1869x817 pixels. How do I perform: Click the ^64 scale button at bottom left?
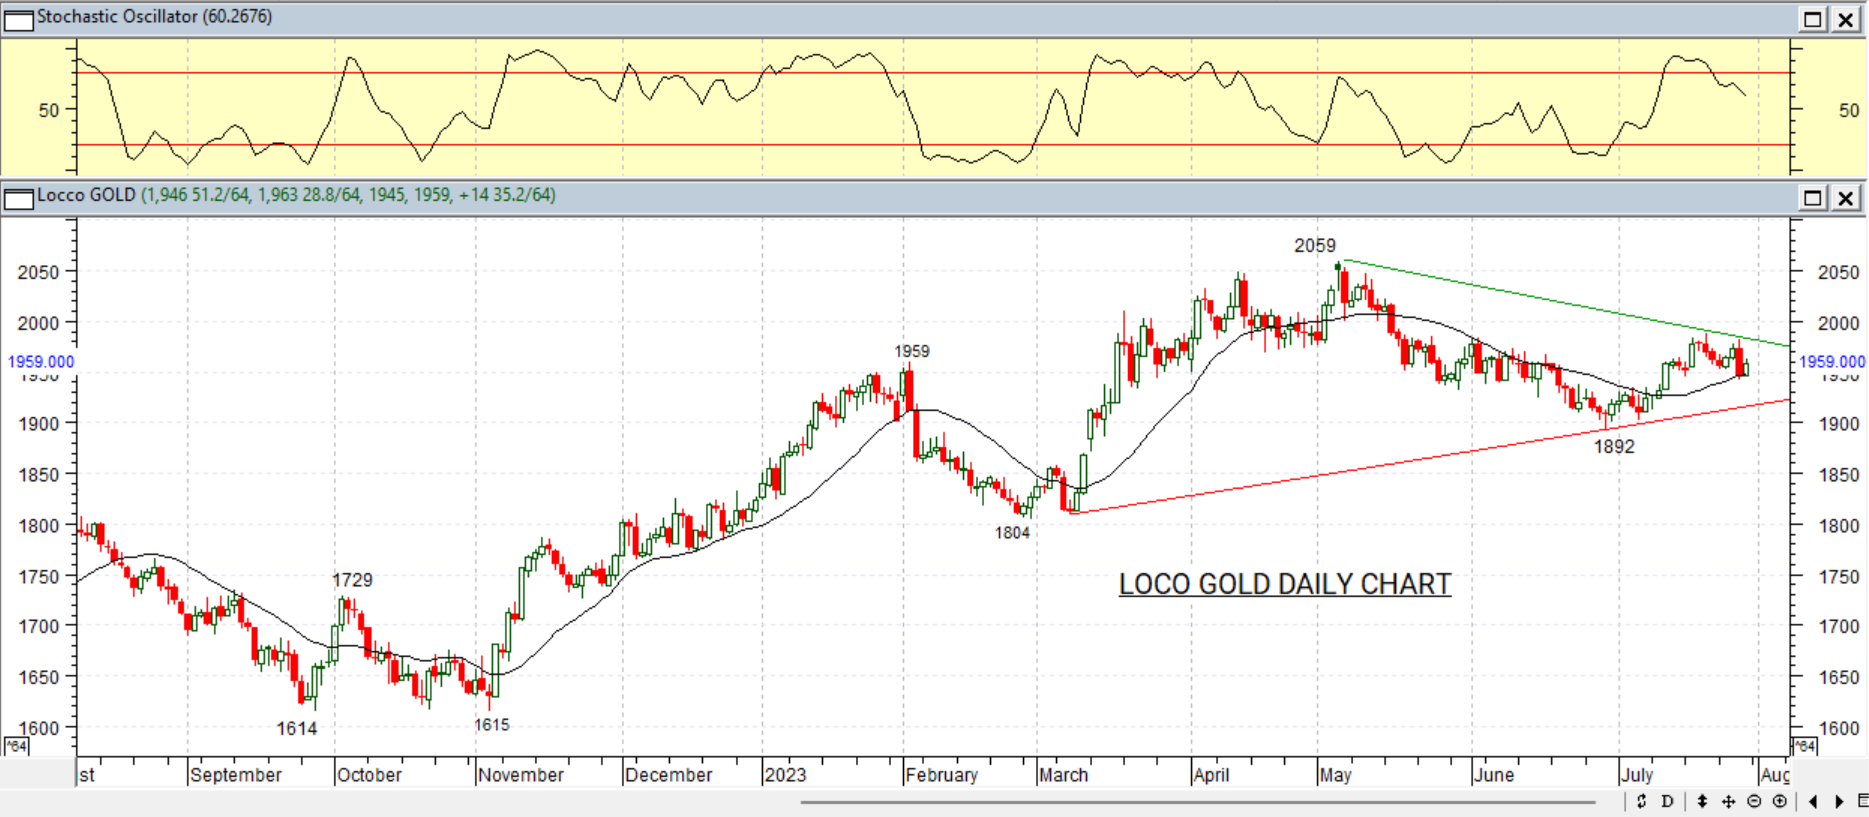16,746
